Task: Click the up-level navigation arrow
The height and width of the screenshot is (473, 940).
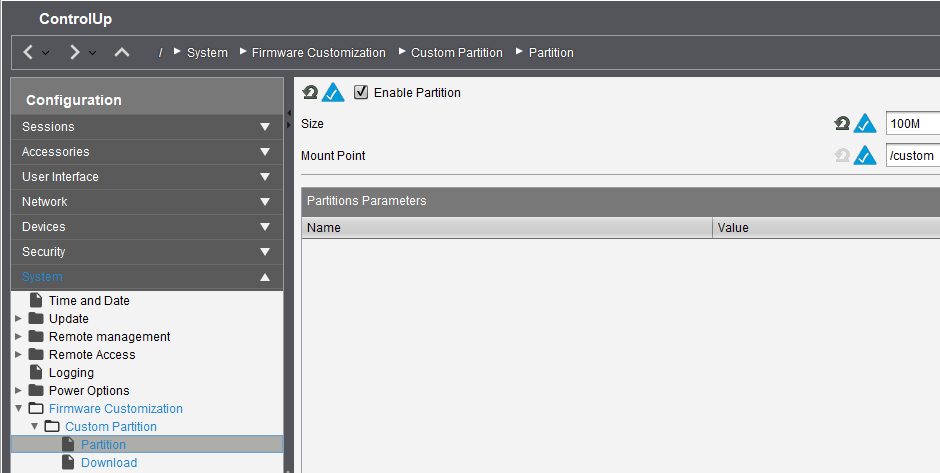Action: (122, 52)
